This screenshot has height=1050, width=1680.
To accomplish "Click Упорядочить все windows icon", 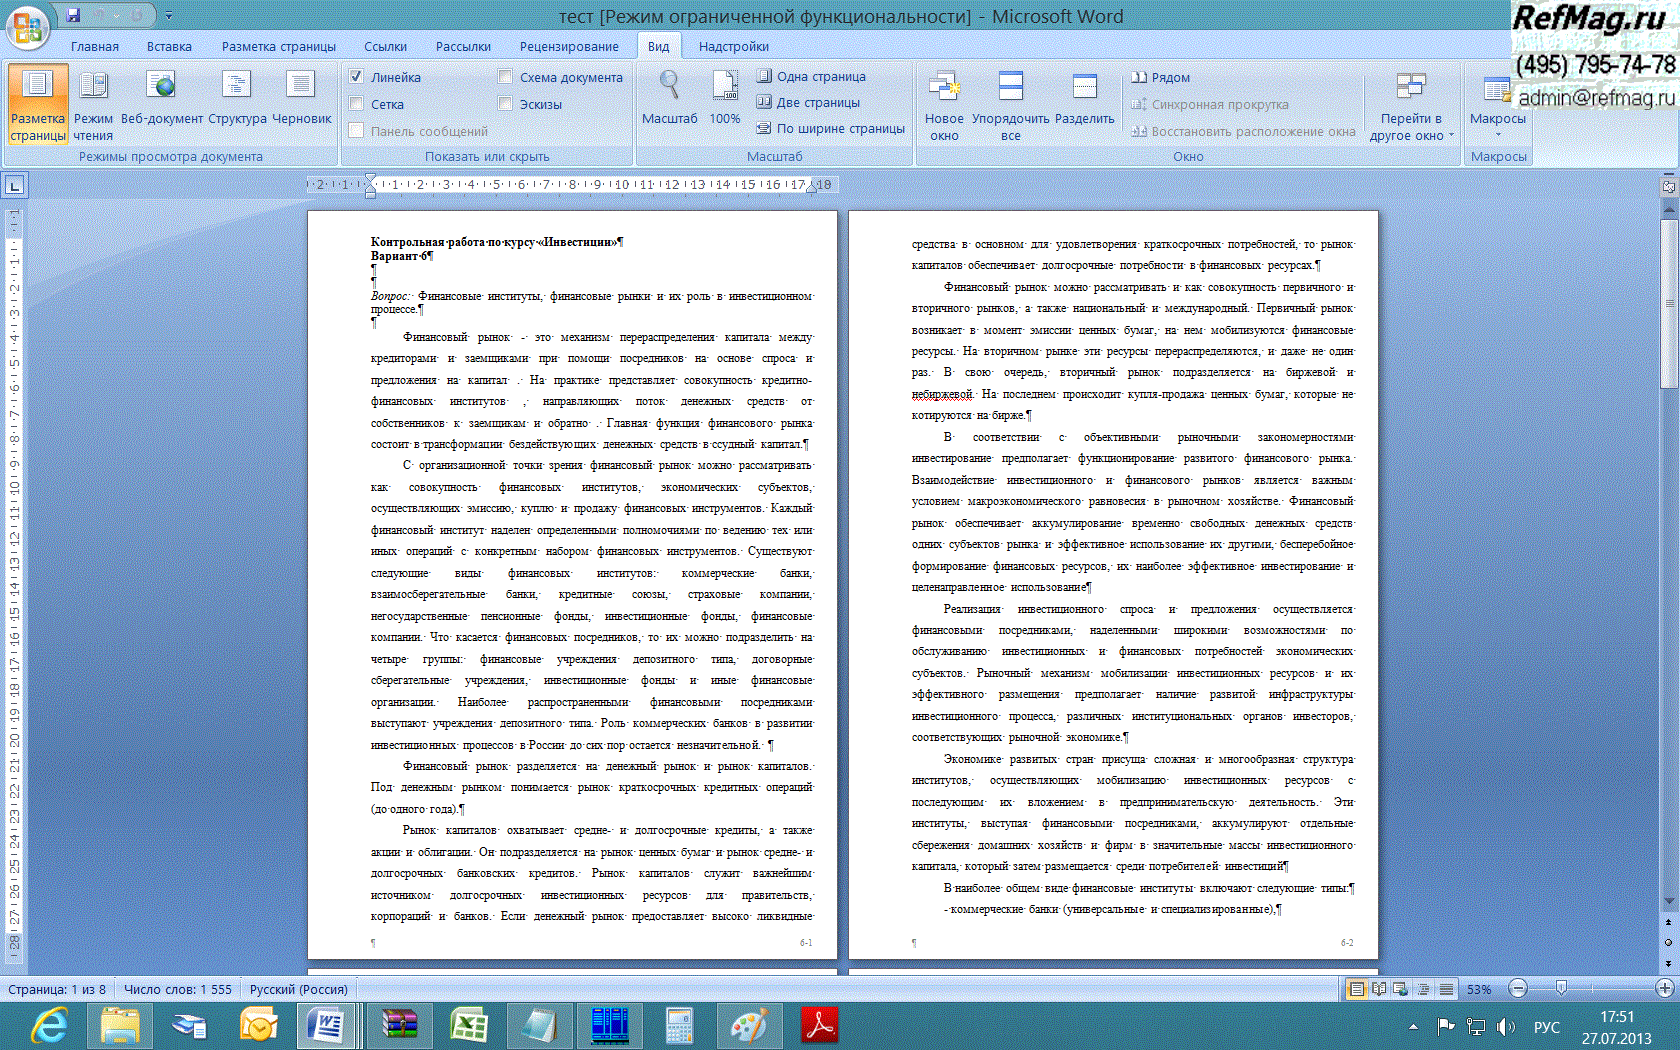I will [1011, 87].
